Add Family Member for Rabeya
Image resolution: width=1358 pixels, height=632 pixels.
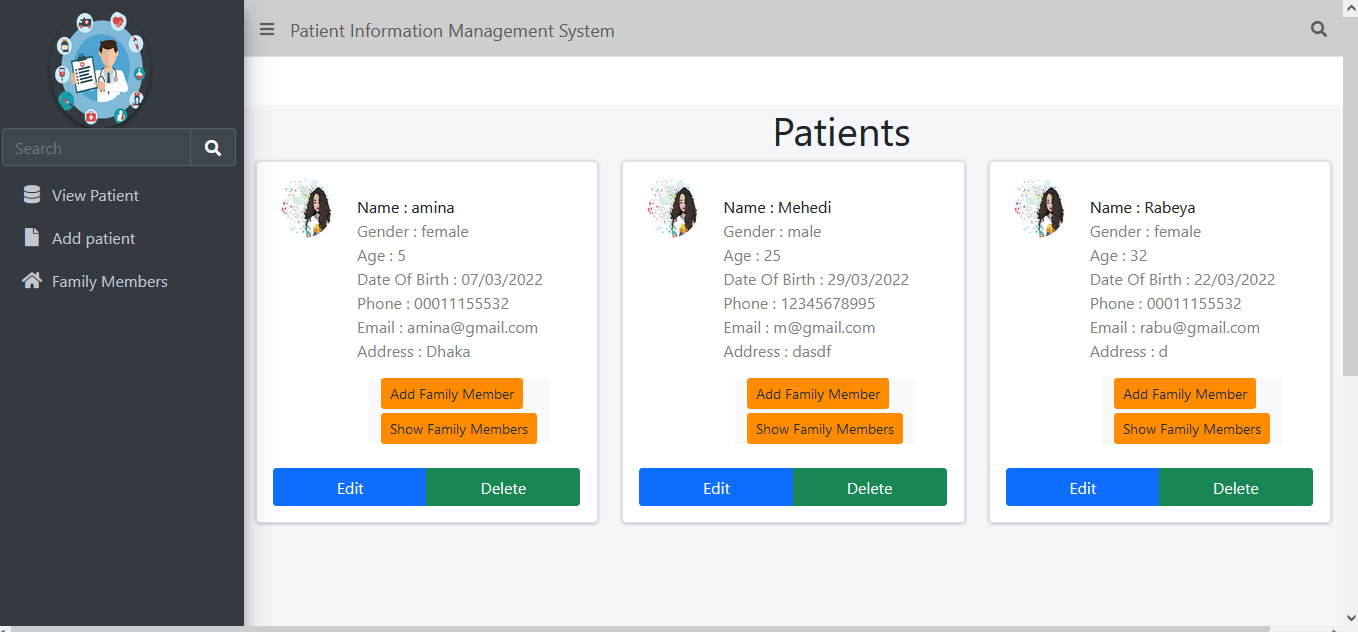tap(1185, 394)
